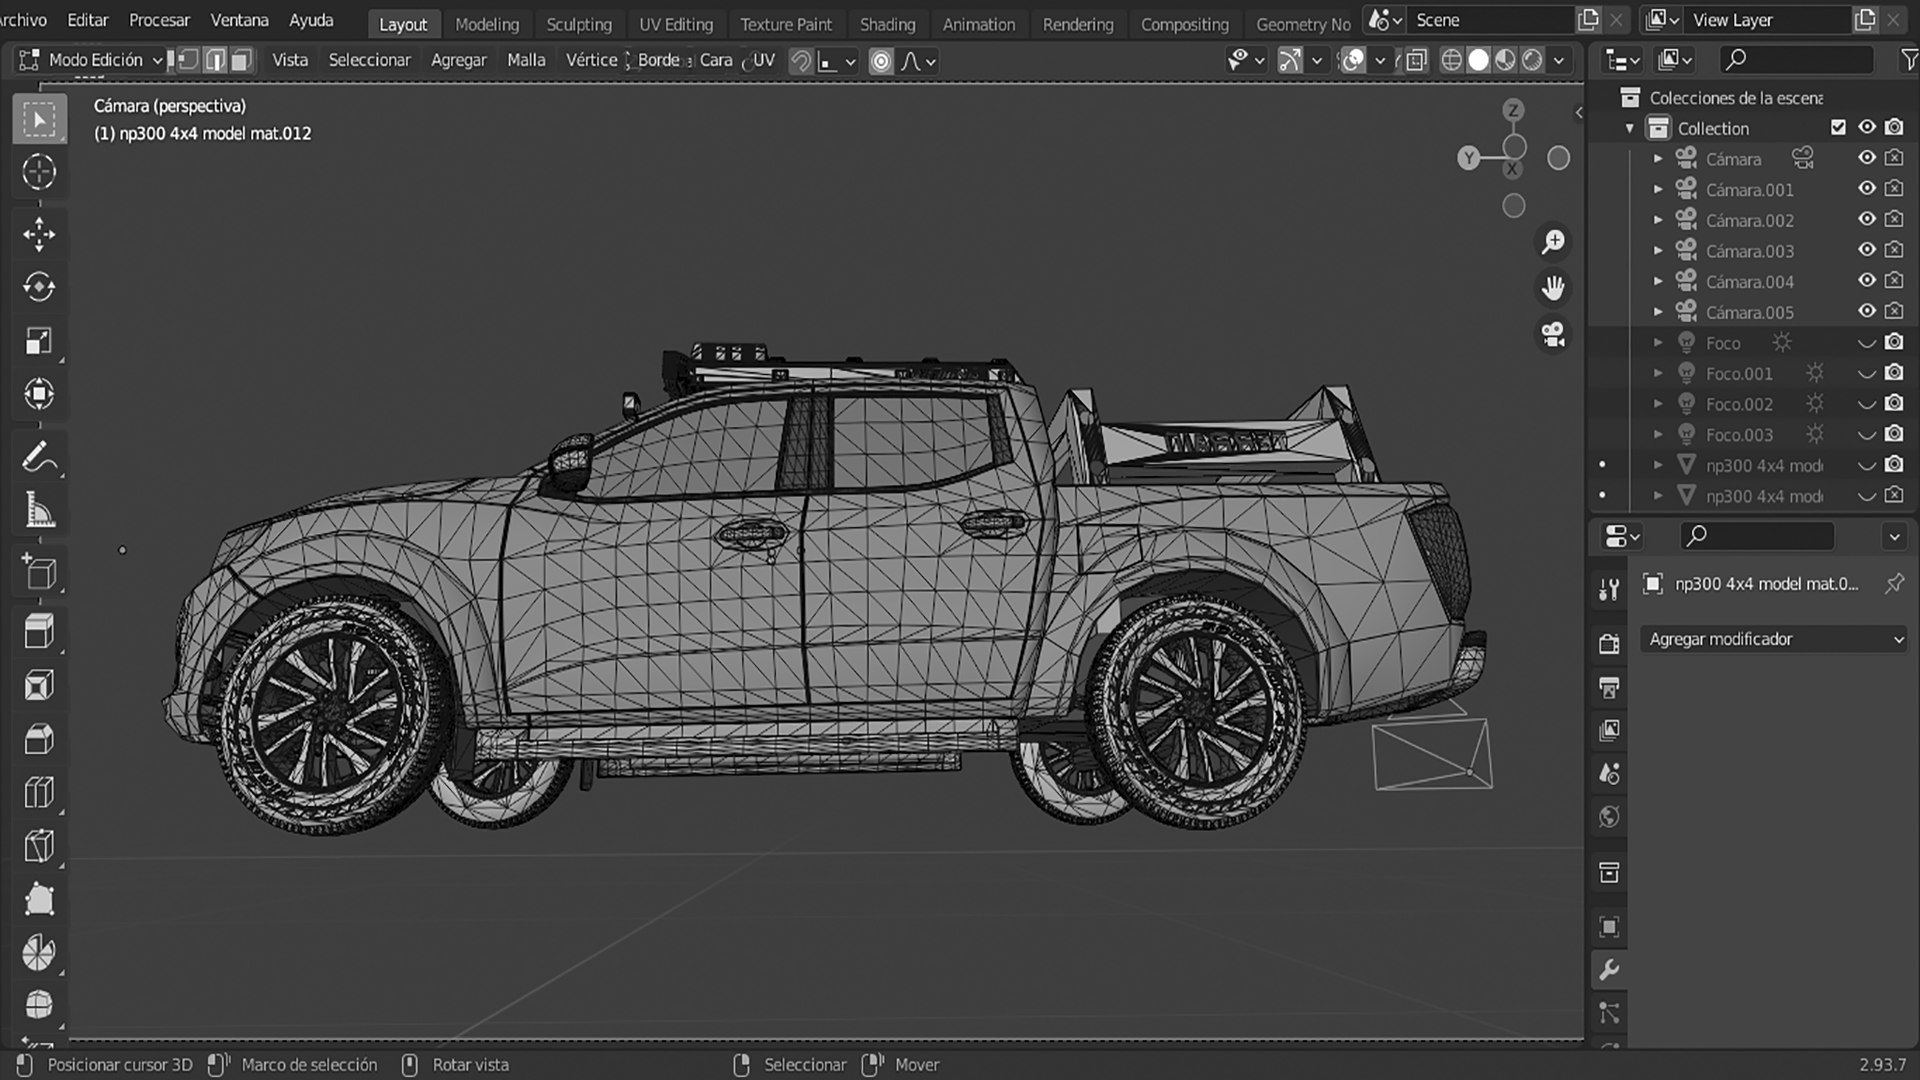Enable face select mode
Image resolution: width=1920 pixels, height=1080 pixels.
tap(240, 61)
